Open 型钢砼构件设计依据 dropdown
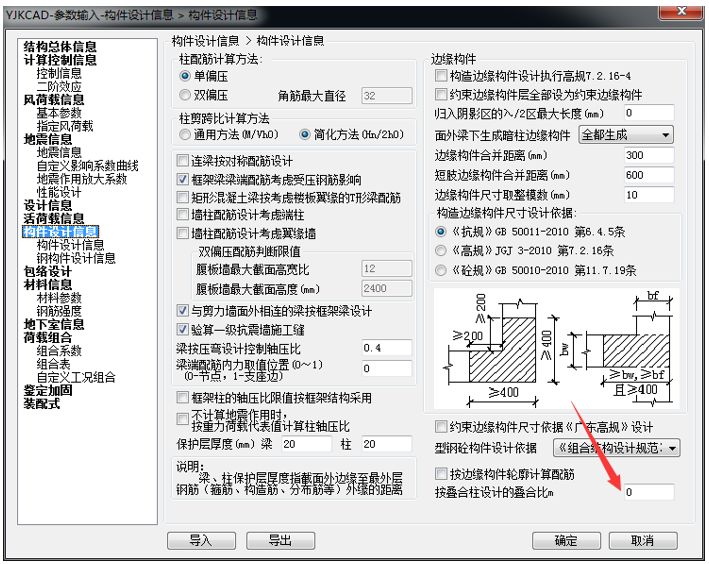 (x=616, y=448)
